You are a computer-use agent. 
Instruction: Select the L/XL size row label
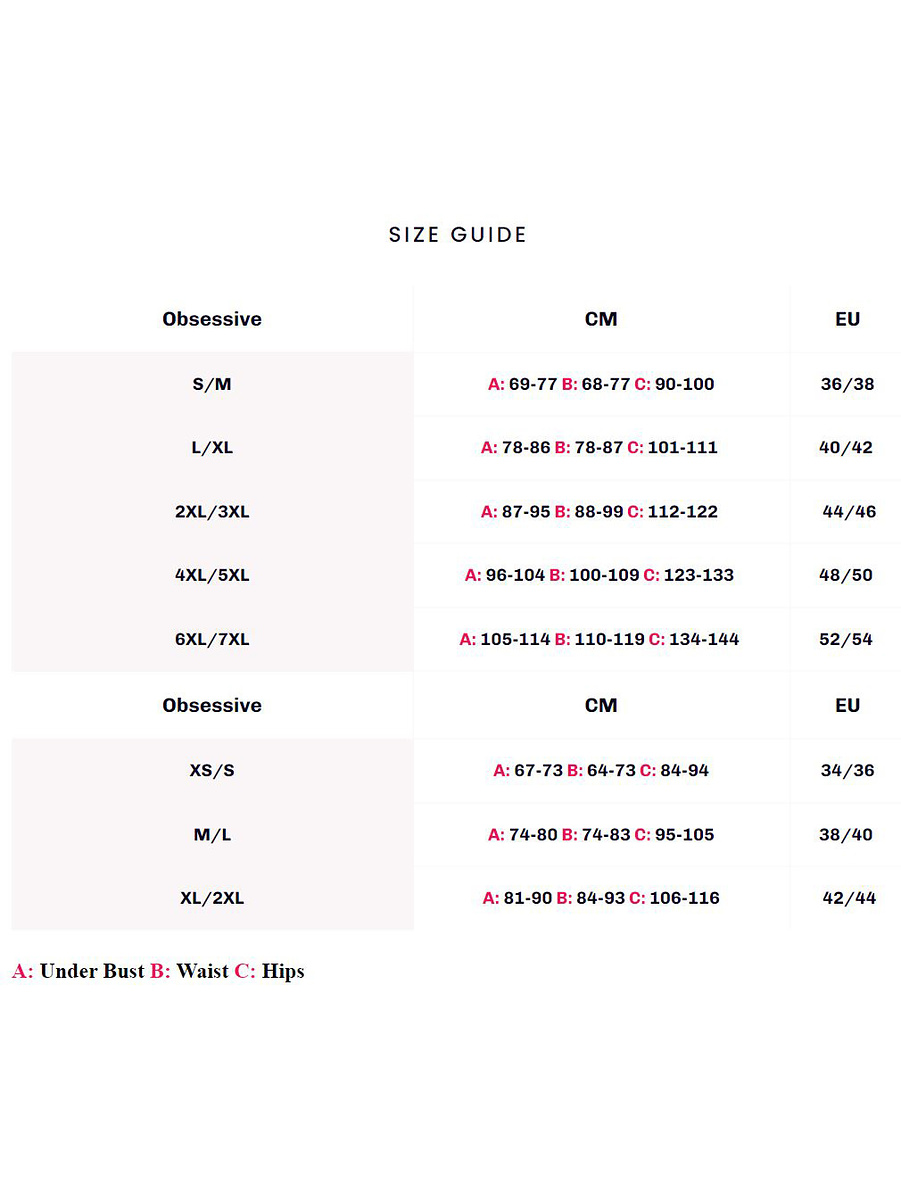212,448
